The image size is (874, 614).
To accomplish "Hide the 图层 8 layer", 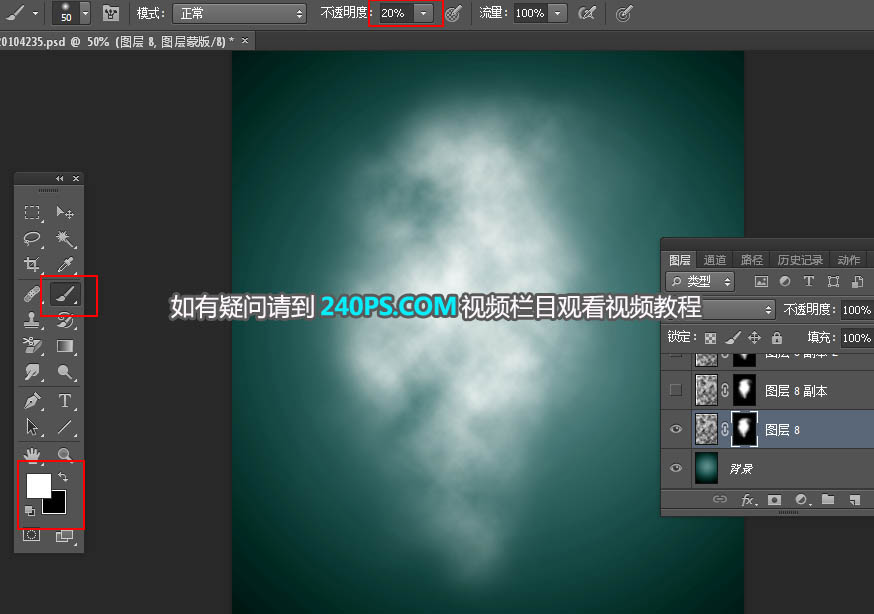I will click(x=676, y=429).
